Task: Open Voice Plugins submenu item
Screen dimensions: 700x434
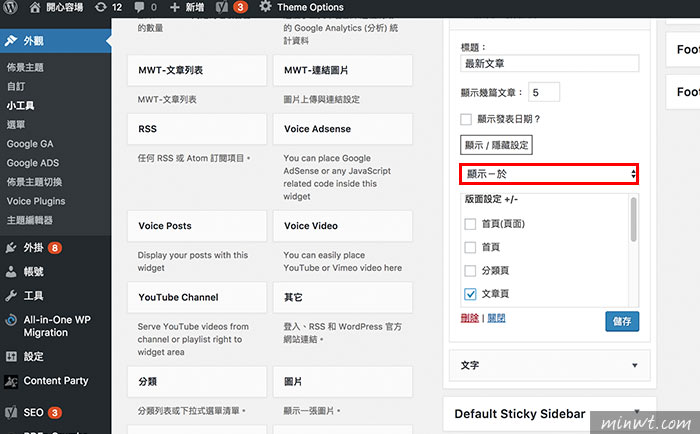Action: (x=36, y=201)
